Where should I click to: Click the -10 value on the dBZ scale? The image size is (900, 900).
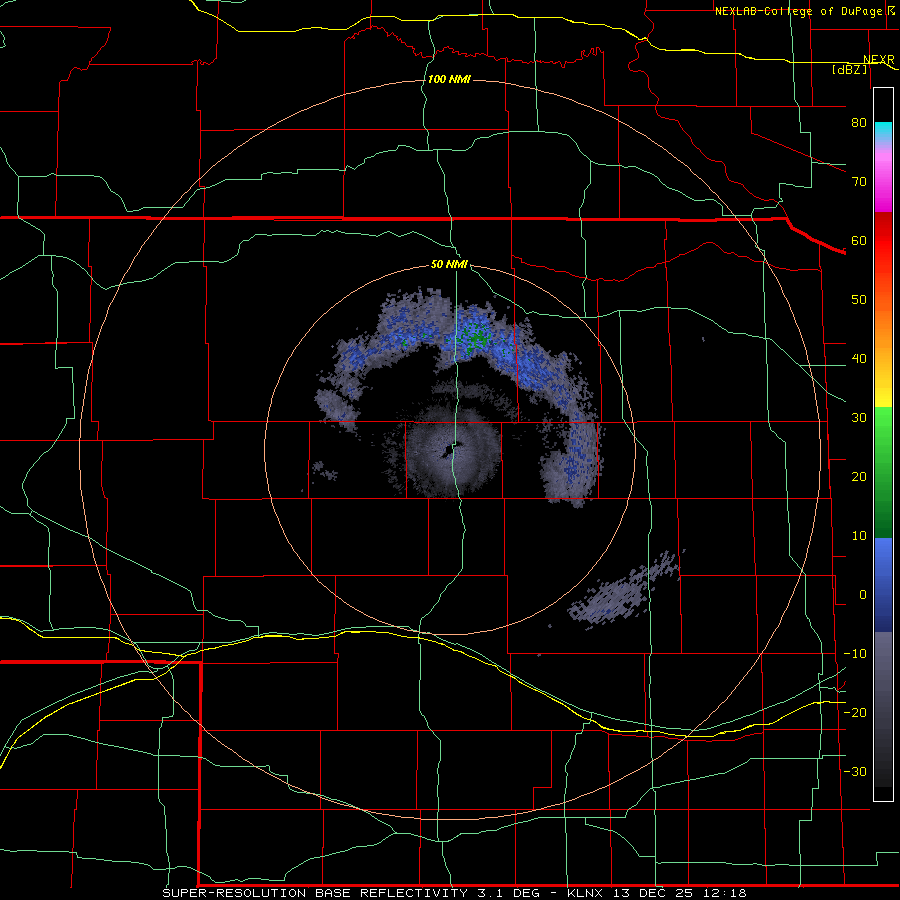[x=855, y=654]
